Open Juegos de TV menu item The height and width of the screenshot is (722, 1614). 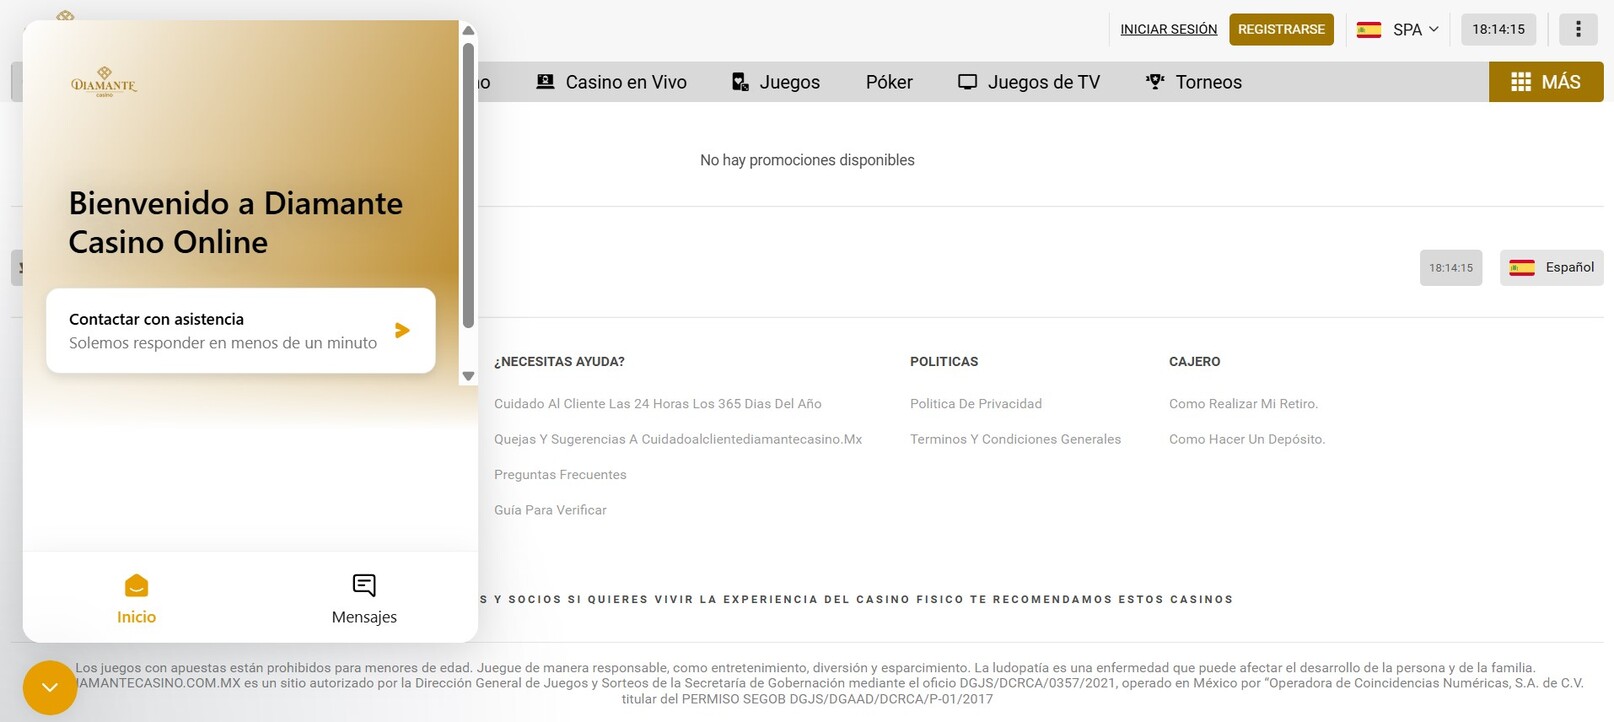[1029, 82]
